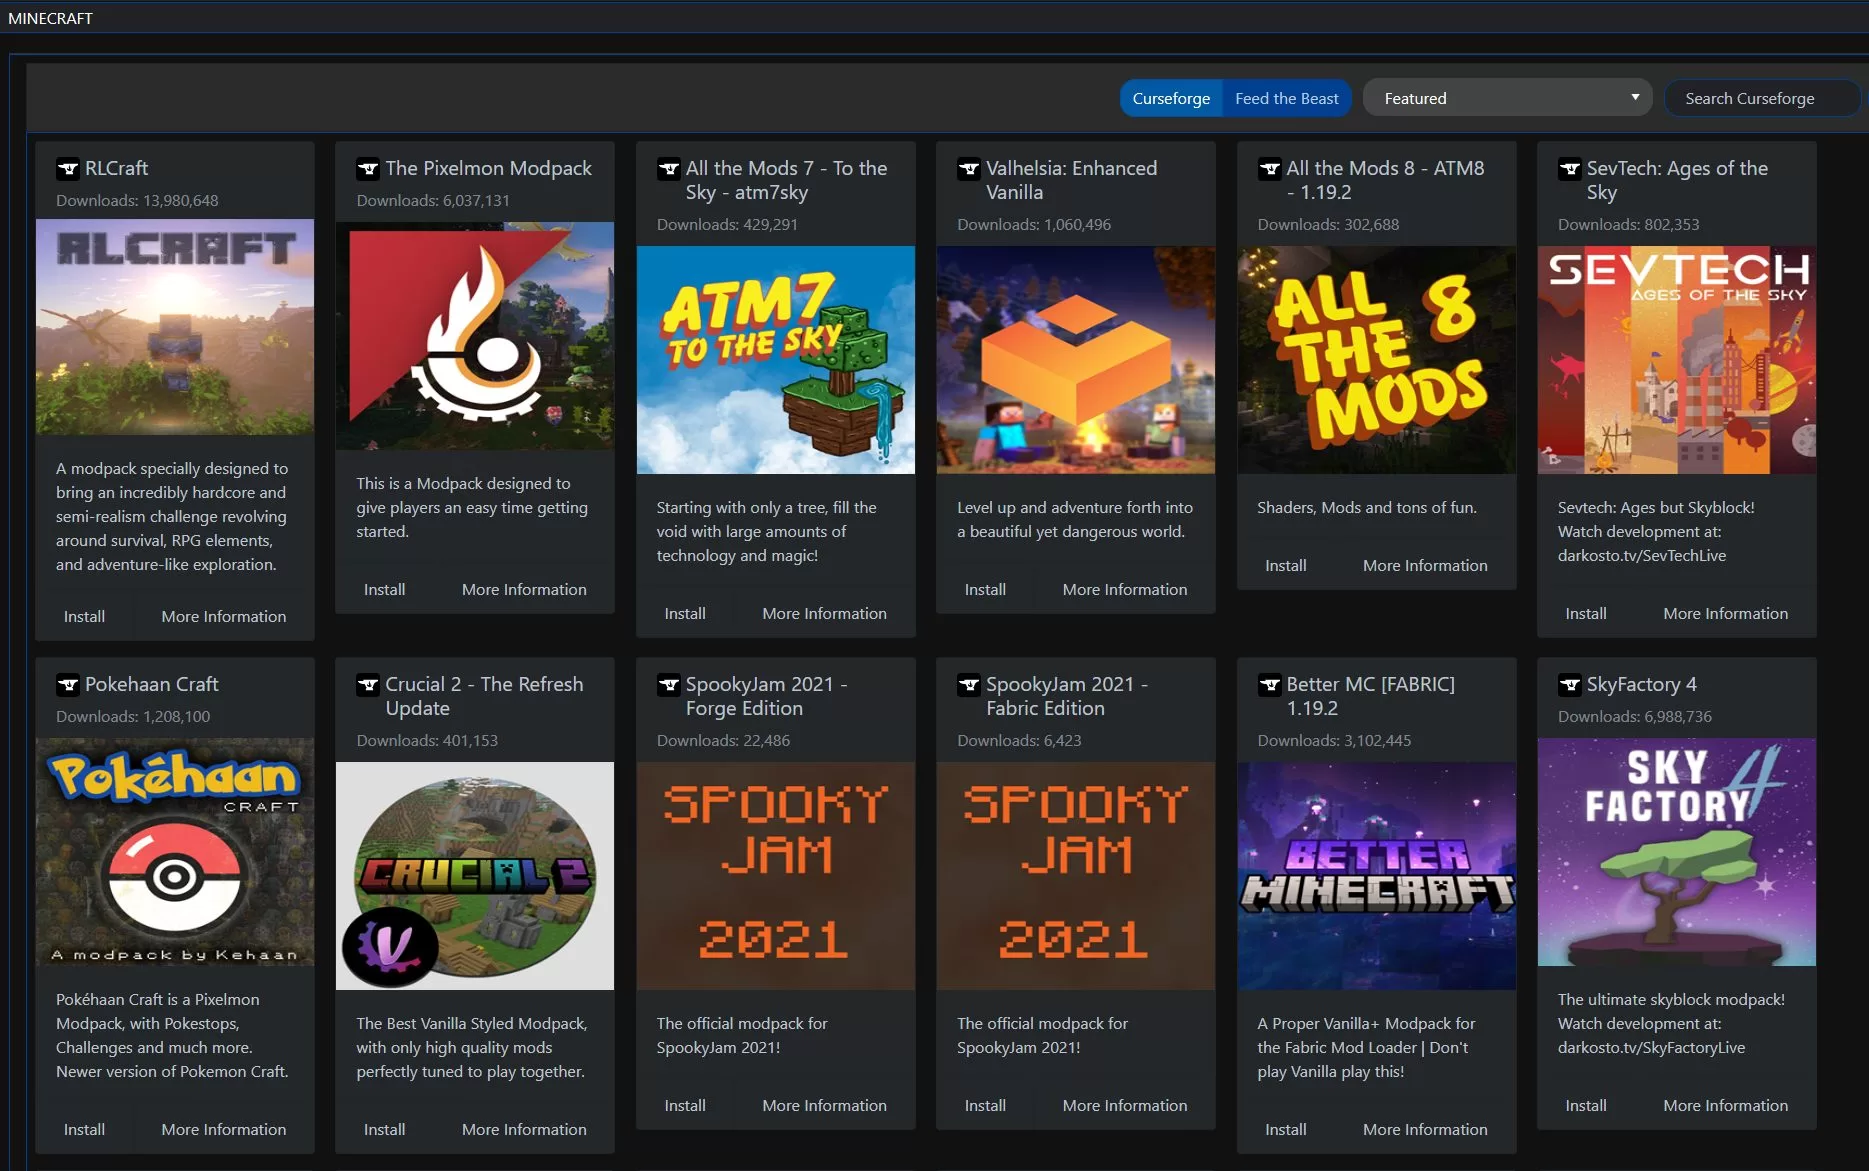The image size is (1869, 1171).
Task: Click the Spooky Jam Fabric Edition thumbnail
Action: (x=1076, y=876)
